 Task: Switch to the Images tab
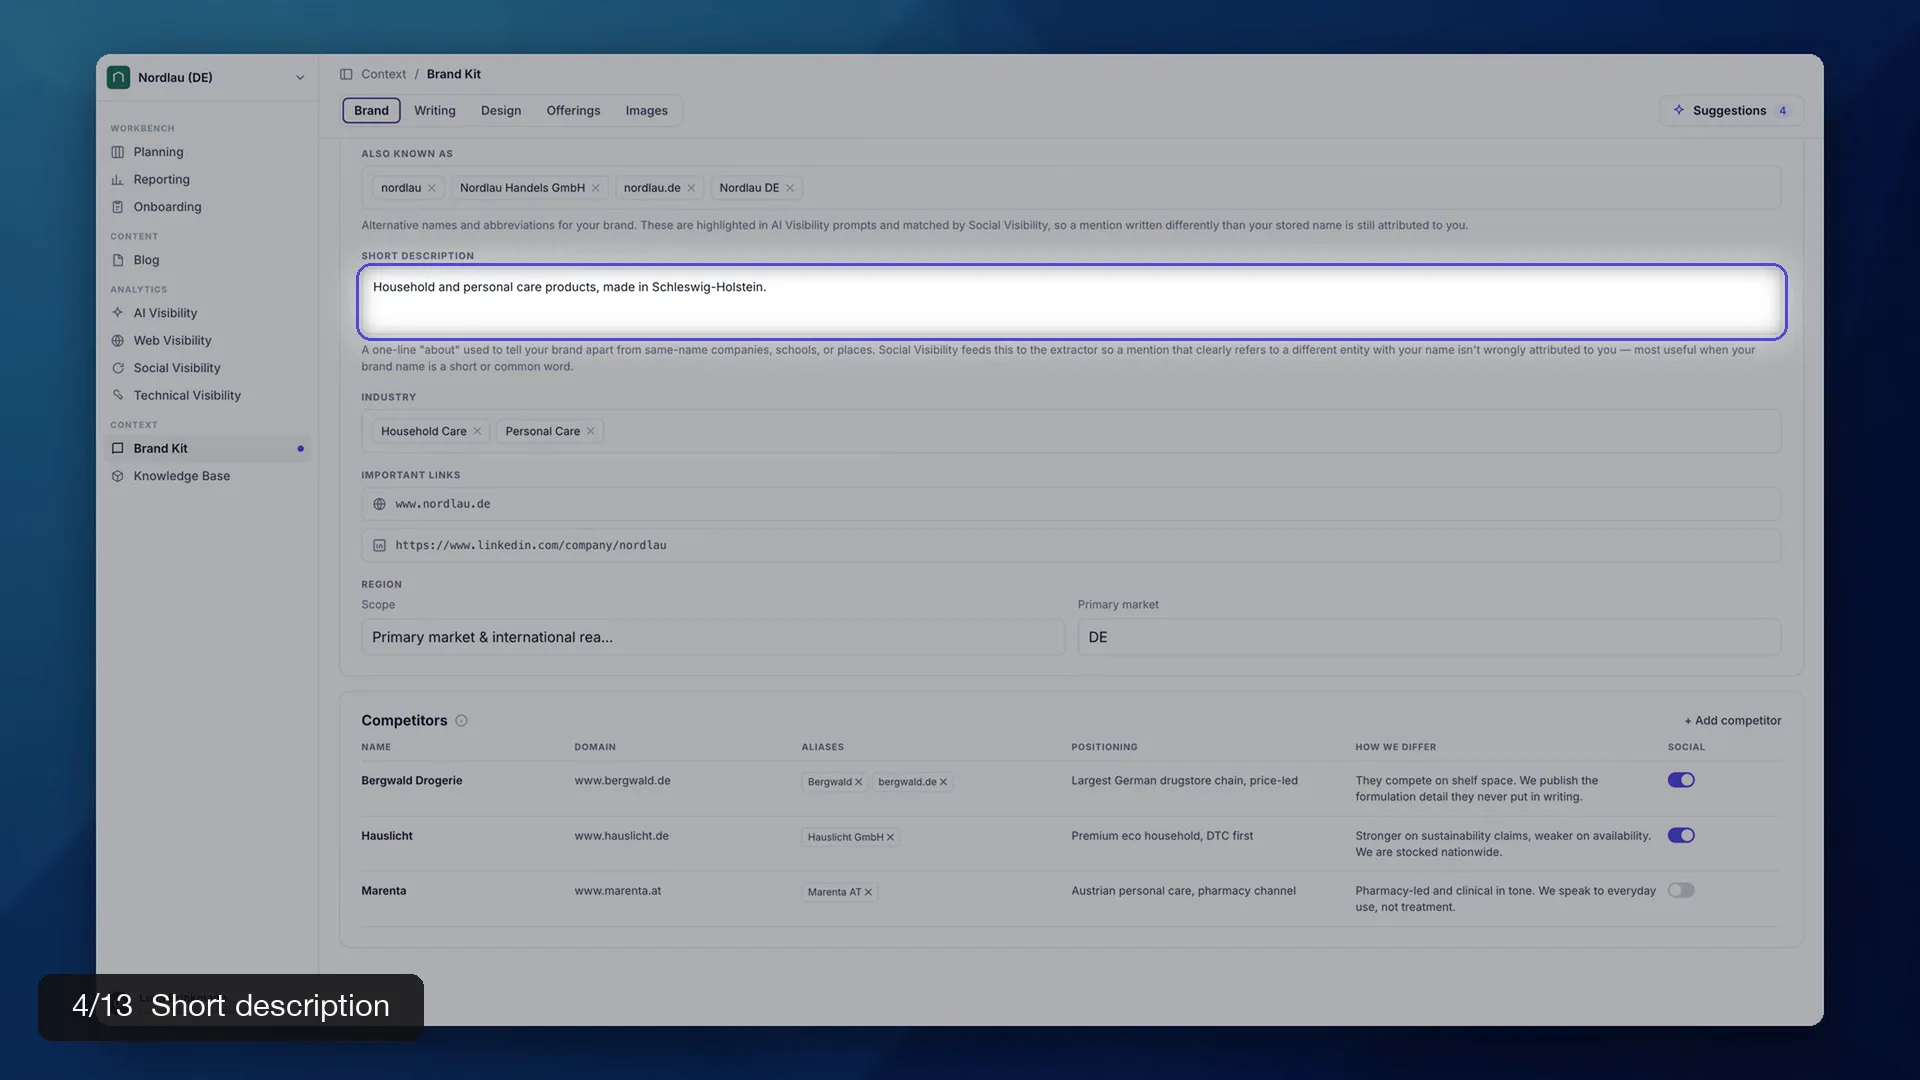pyautogui.click(x=647, y=110)
